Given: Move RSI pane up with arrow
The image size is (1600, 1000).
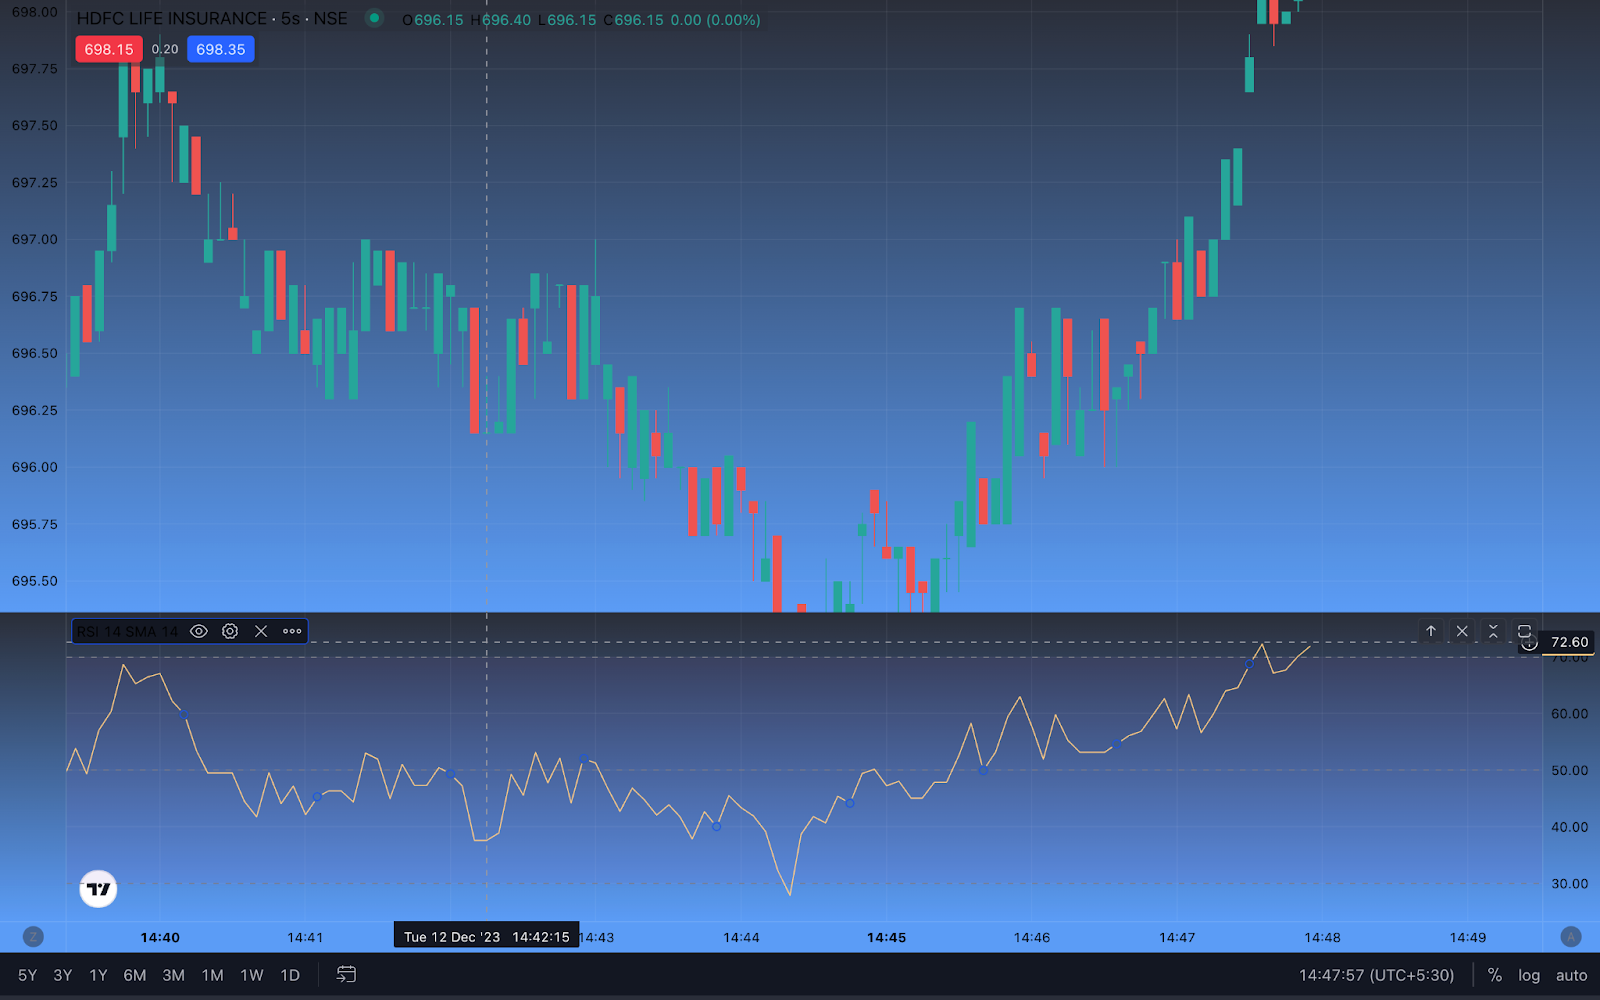Looking at the screenshot, I should (1431, 631).
